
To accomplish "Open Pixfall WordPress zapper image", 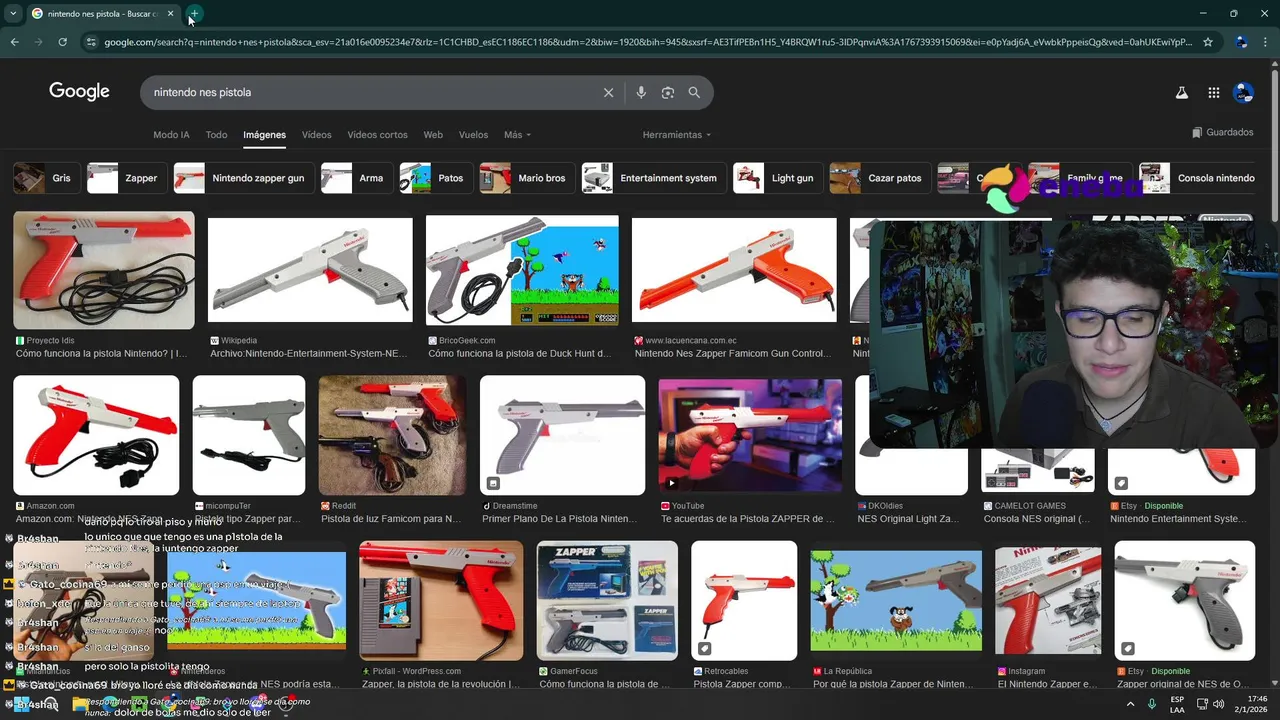I will tap(441, 601).
